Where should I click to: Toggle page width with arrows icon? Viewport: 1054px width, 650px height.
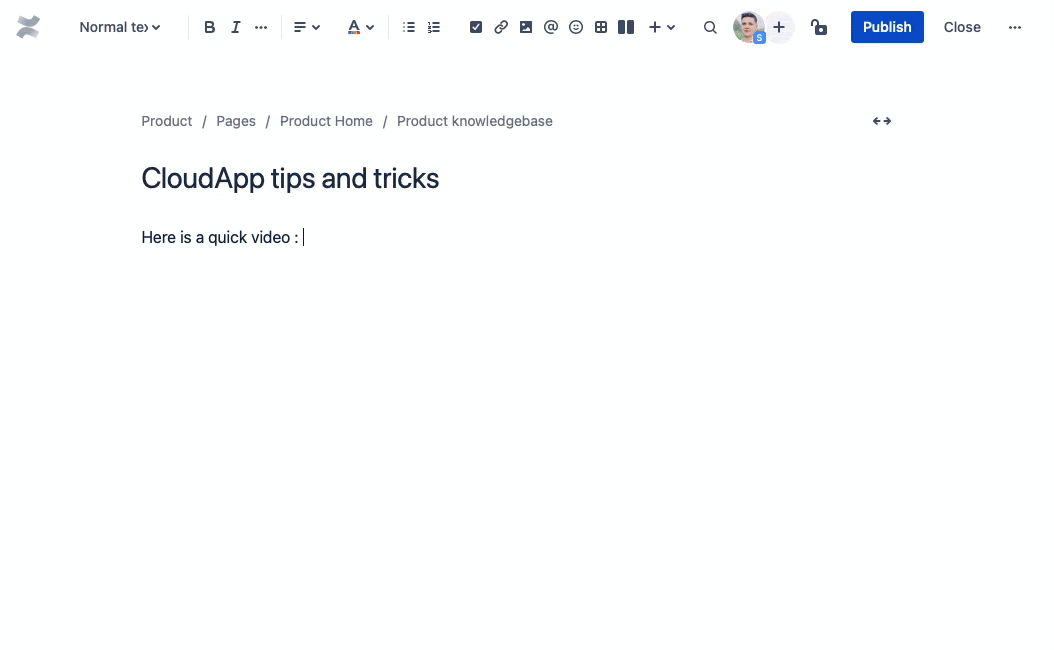coord(881,121)
